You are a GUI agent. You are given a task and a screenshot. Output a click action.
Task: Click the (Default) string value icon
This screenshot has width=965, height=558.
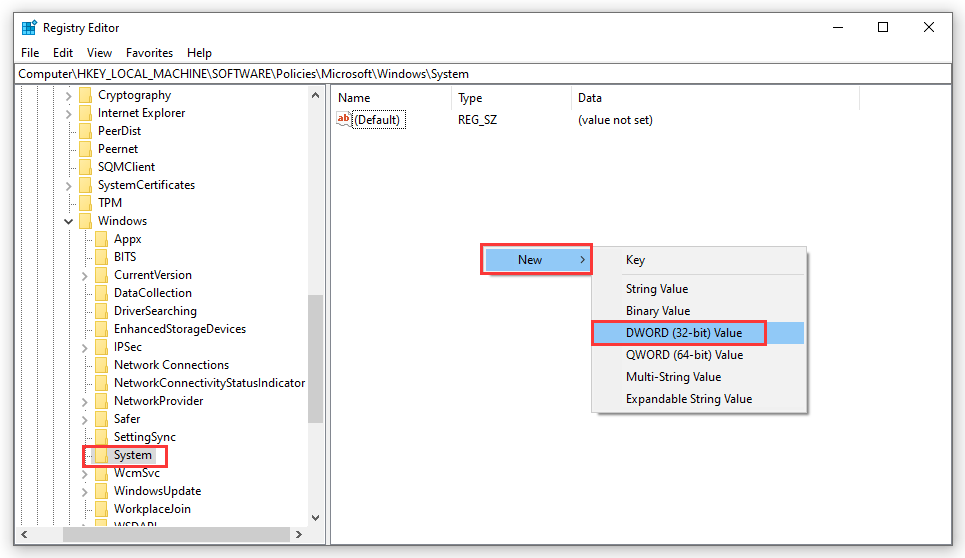coord(345,120)
